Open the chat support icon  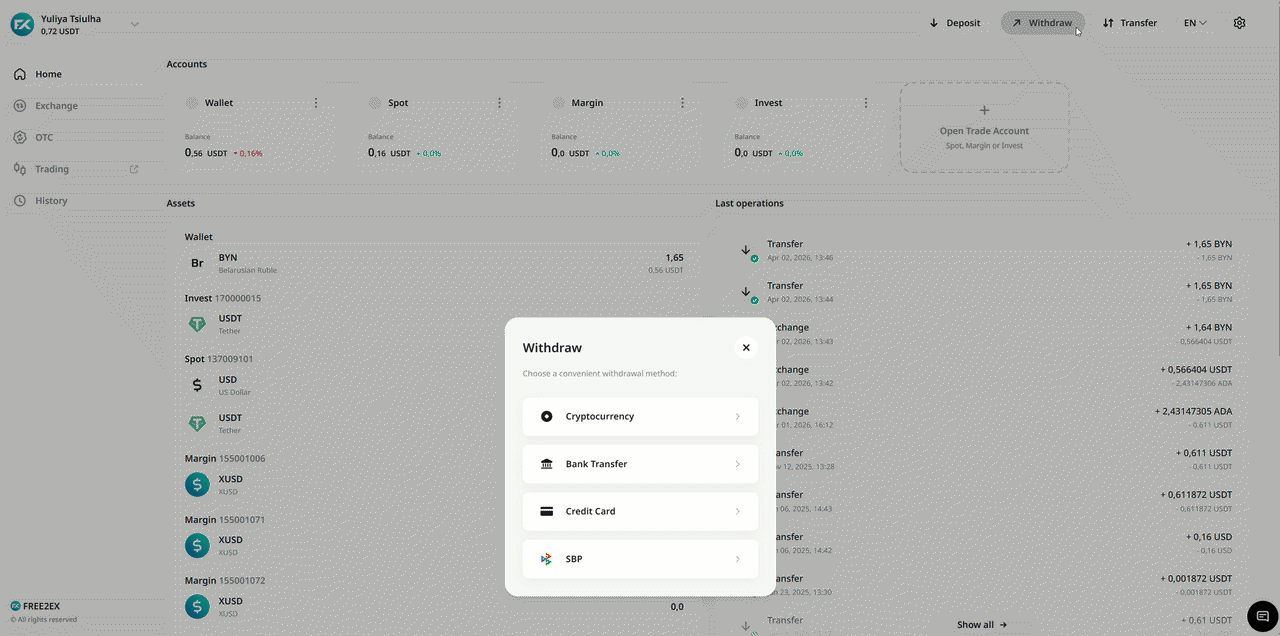click(x=1262, y=615)
